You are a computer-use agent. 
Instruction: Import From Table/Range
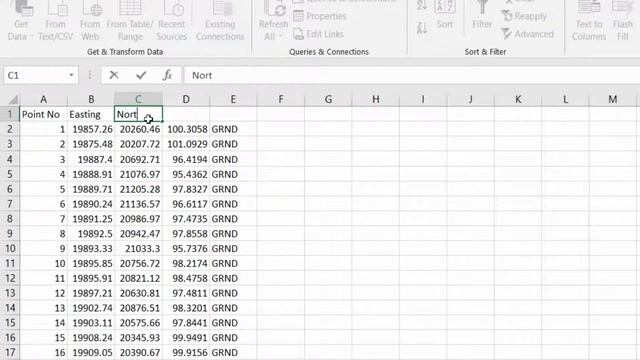tap(130, 21)
